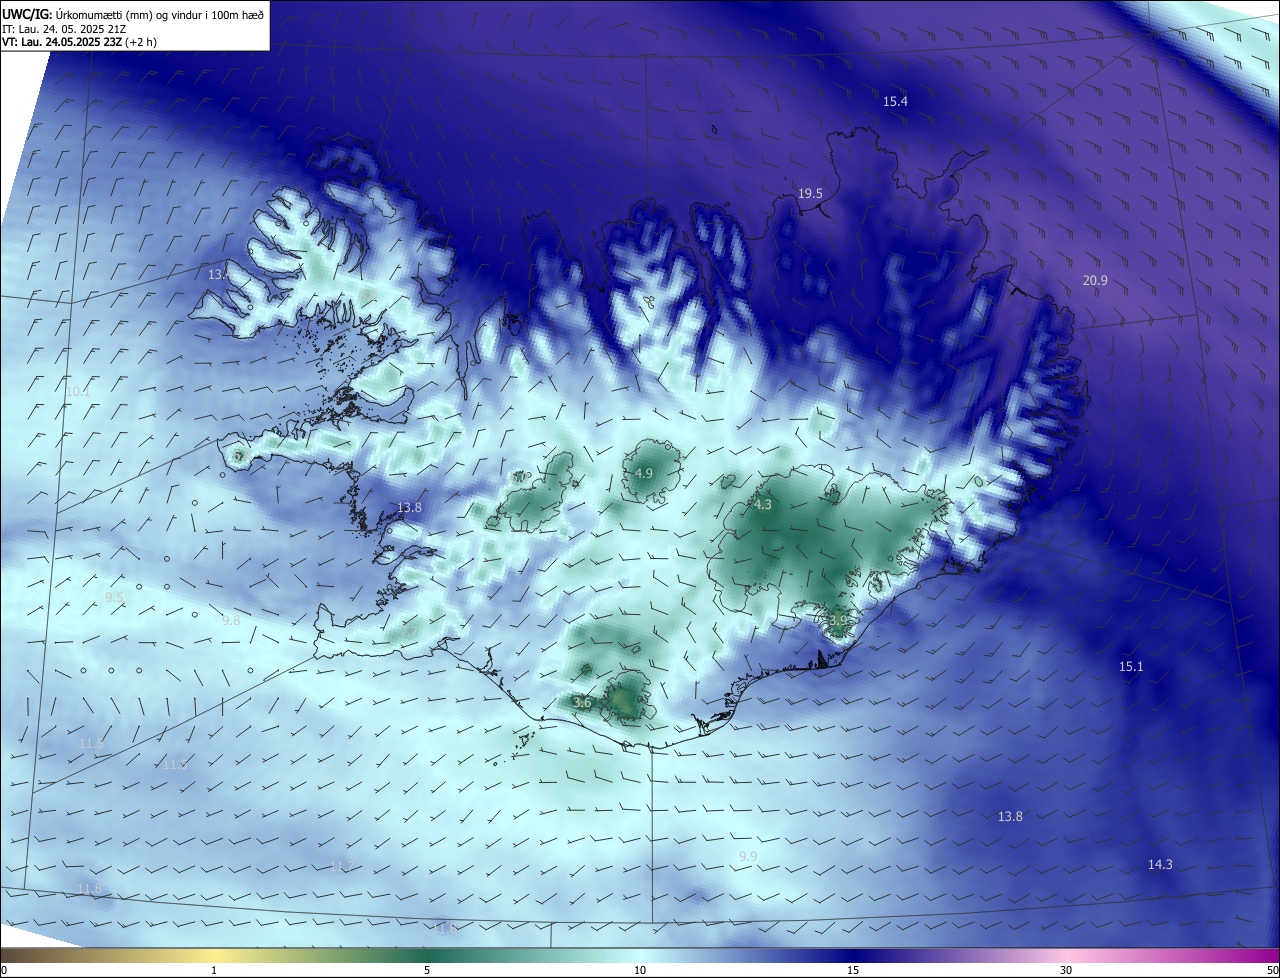1280x978 pixels.
Task: Click the 9.9 value label
Action: coord(748,856)
